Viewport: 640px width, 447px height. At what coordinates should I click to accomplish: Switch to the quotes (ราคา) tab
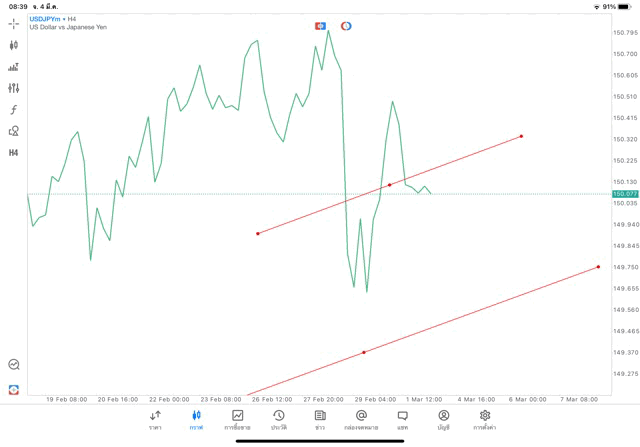155,419
